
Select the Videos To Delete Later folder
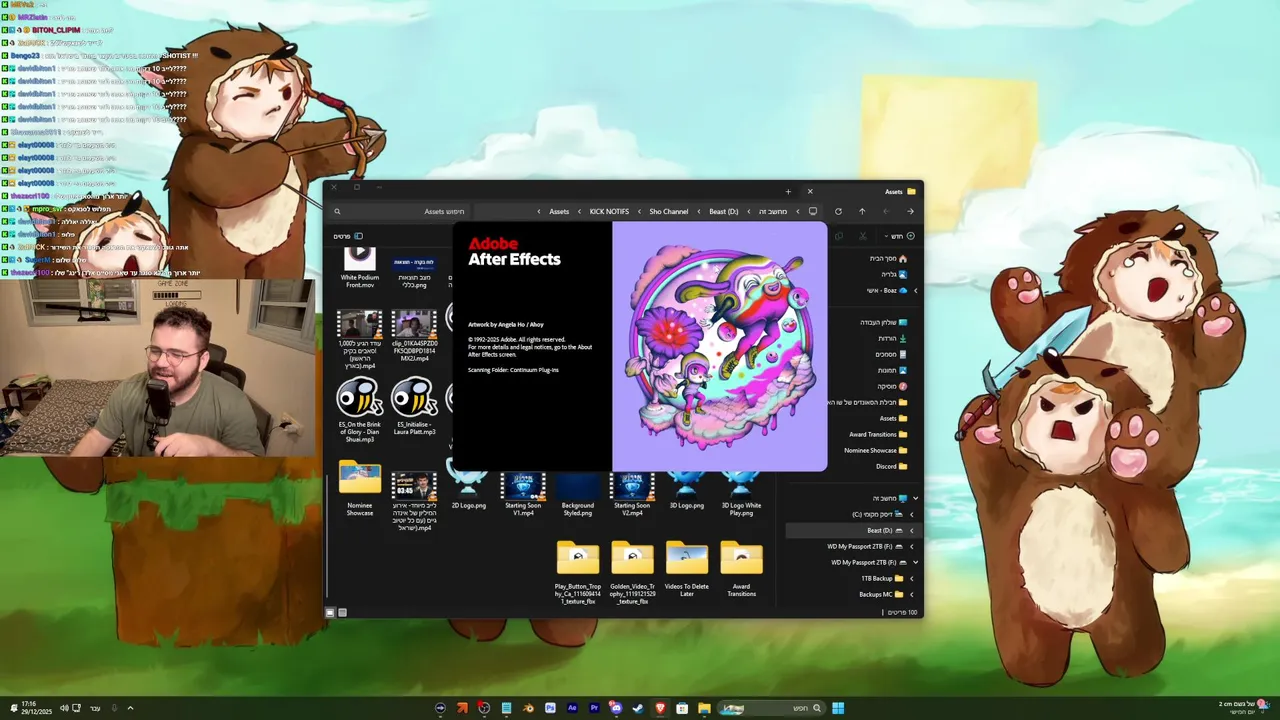(687, 570)
